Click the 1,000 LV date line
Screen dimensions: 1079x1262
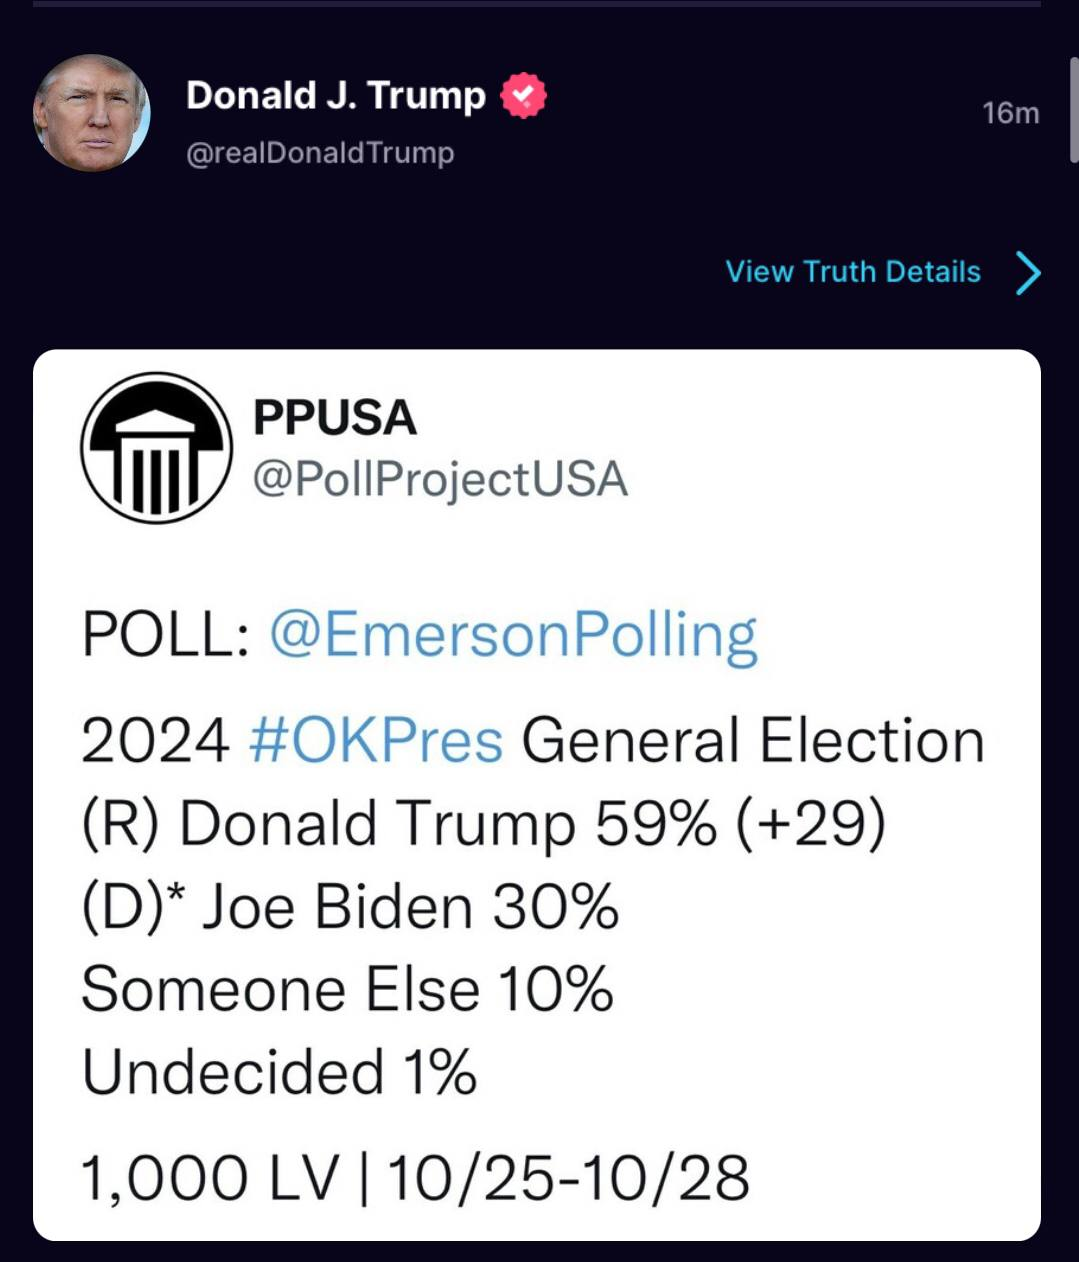pyautogui.click(x=414, y=1177)
